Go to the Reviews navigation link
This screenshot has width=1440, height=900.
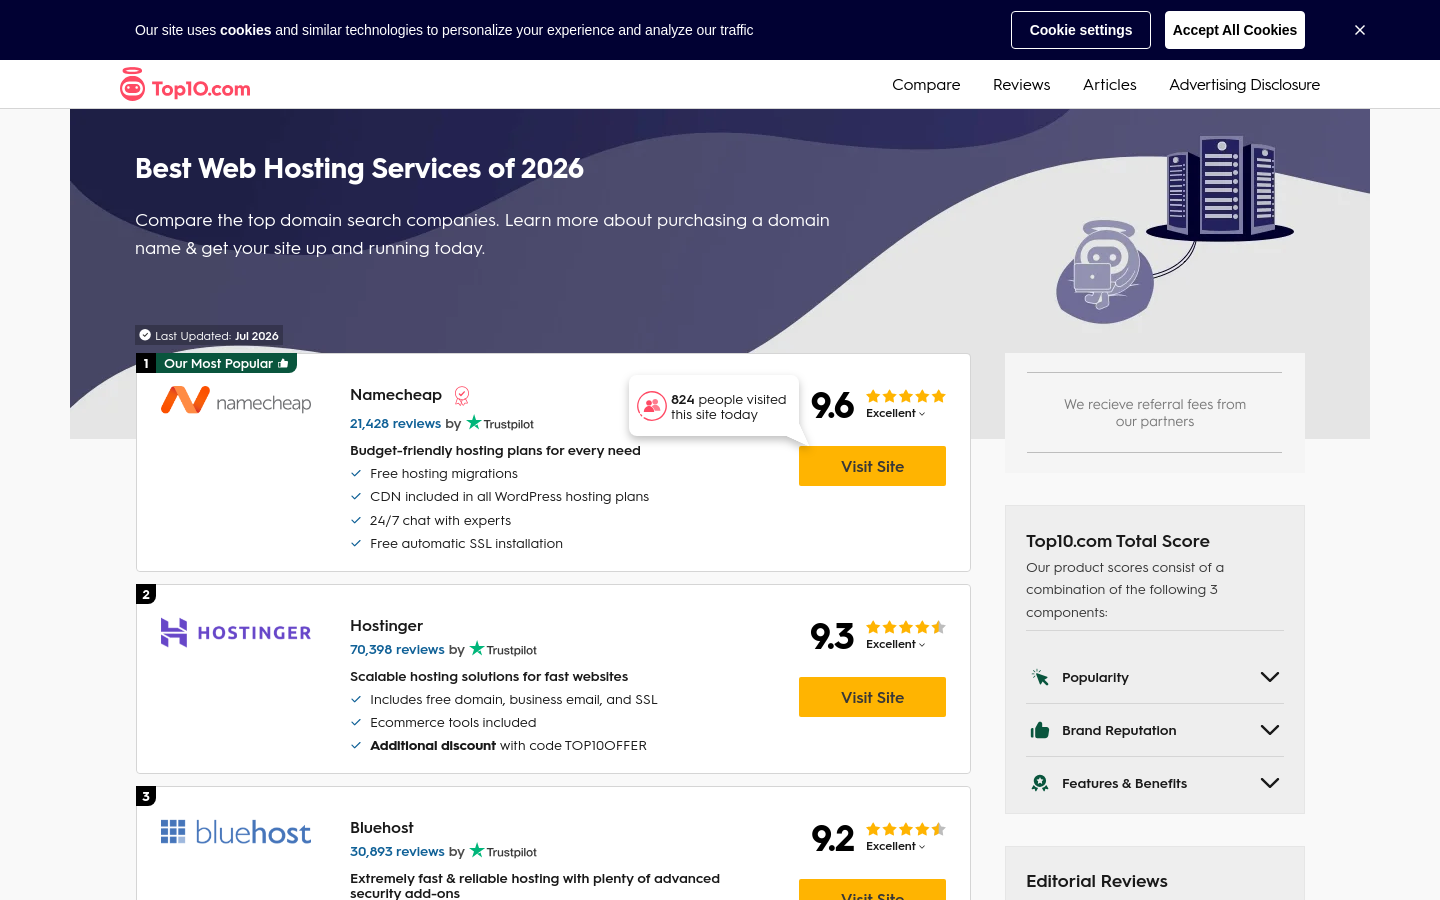(x=1021, y=85)
